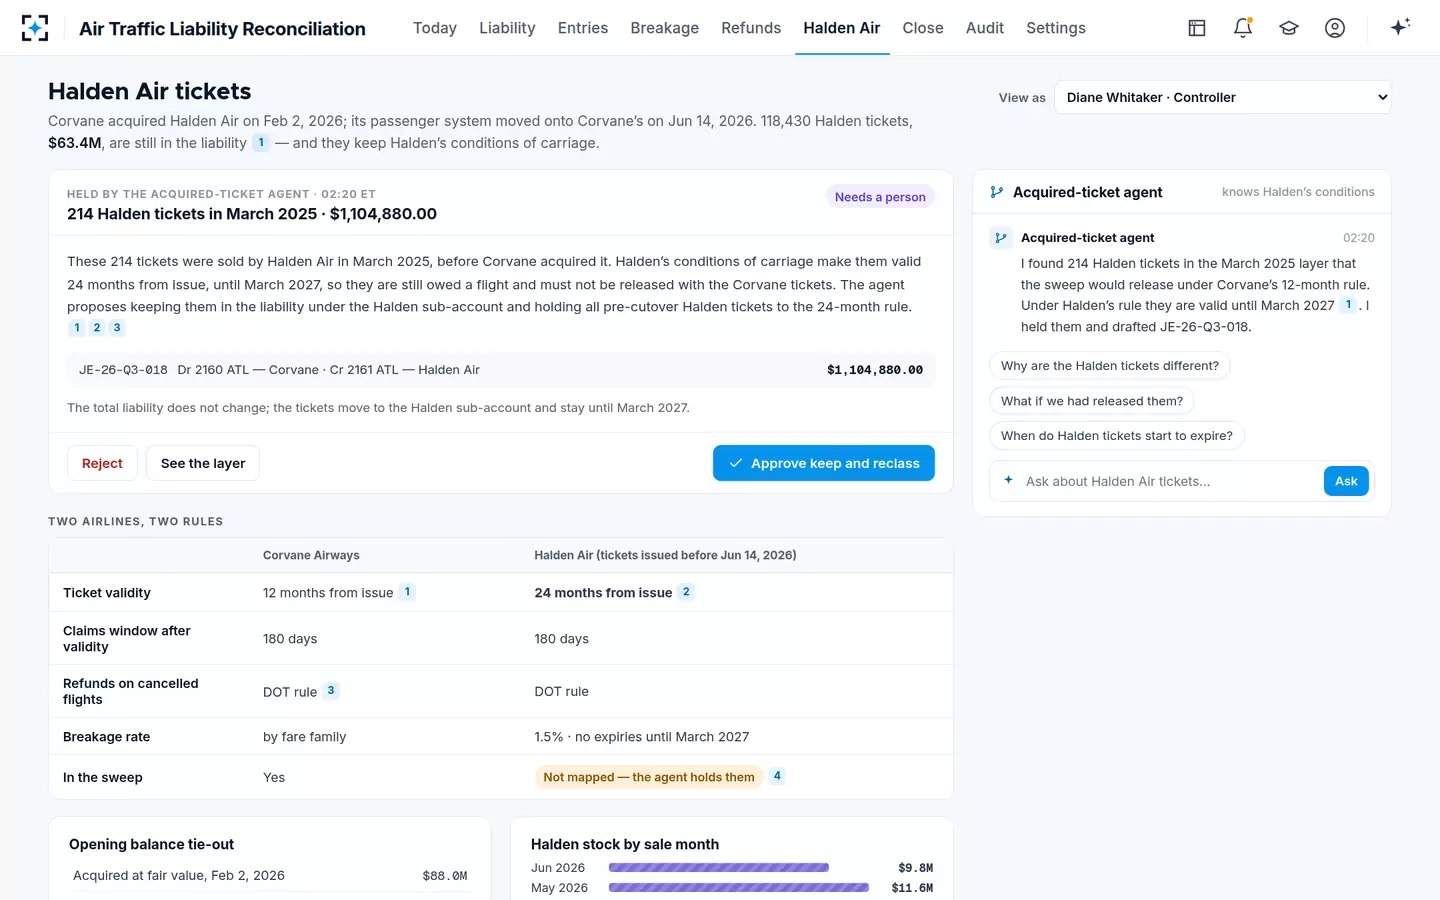Image resolution: width=1440 pixels, height=900 pixels.
Task: Reject the proposed reclass entry
Action: tap(102, 463)
